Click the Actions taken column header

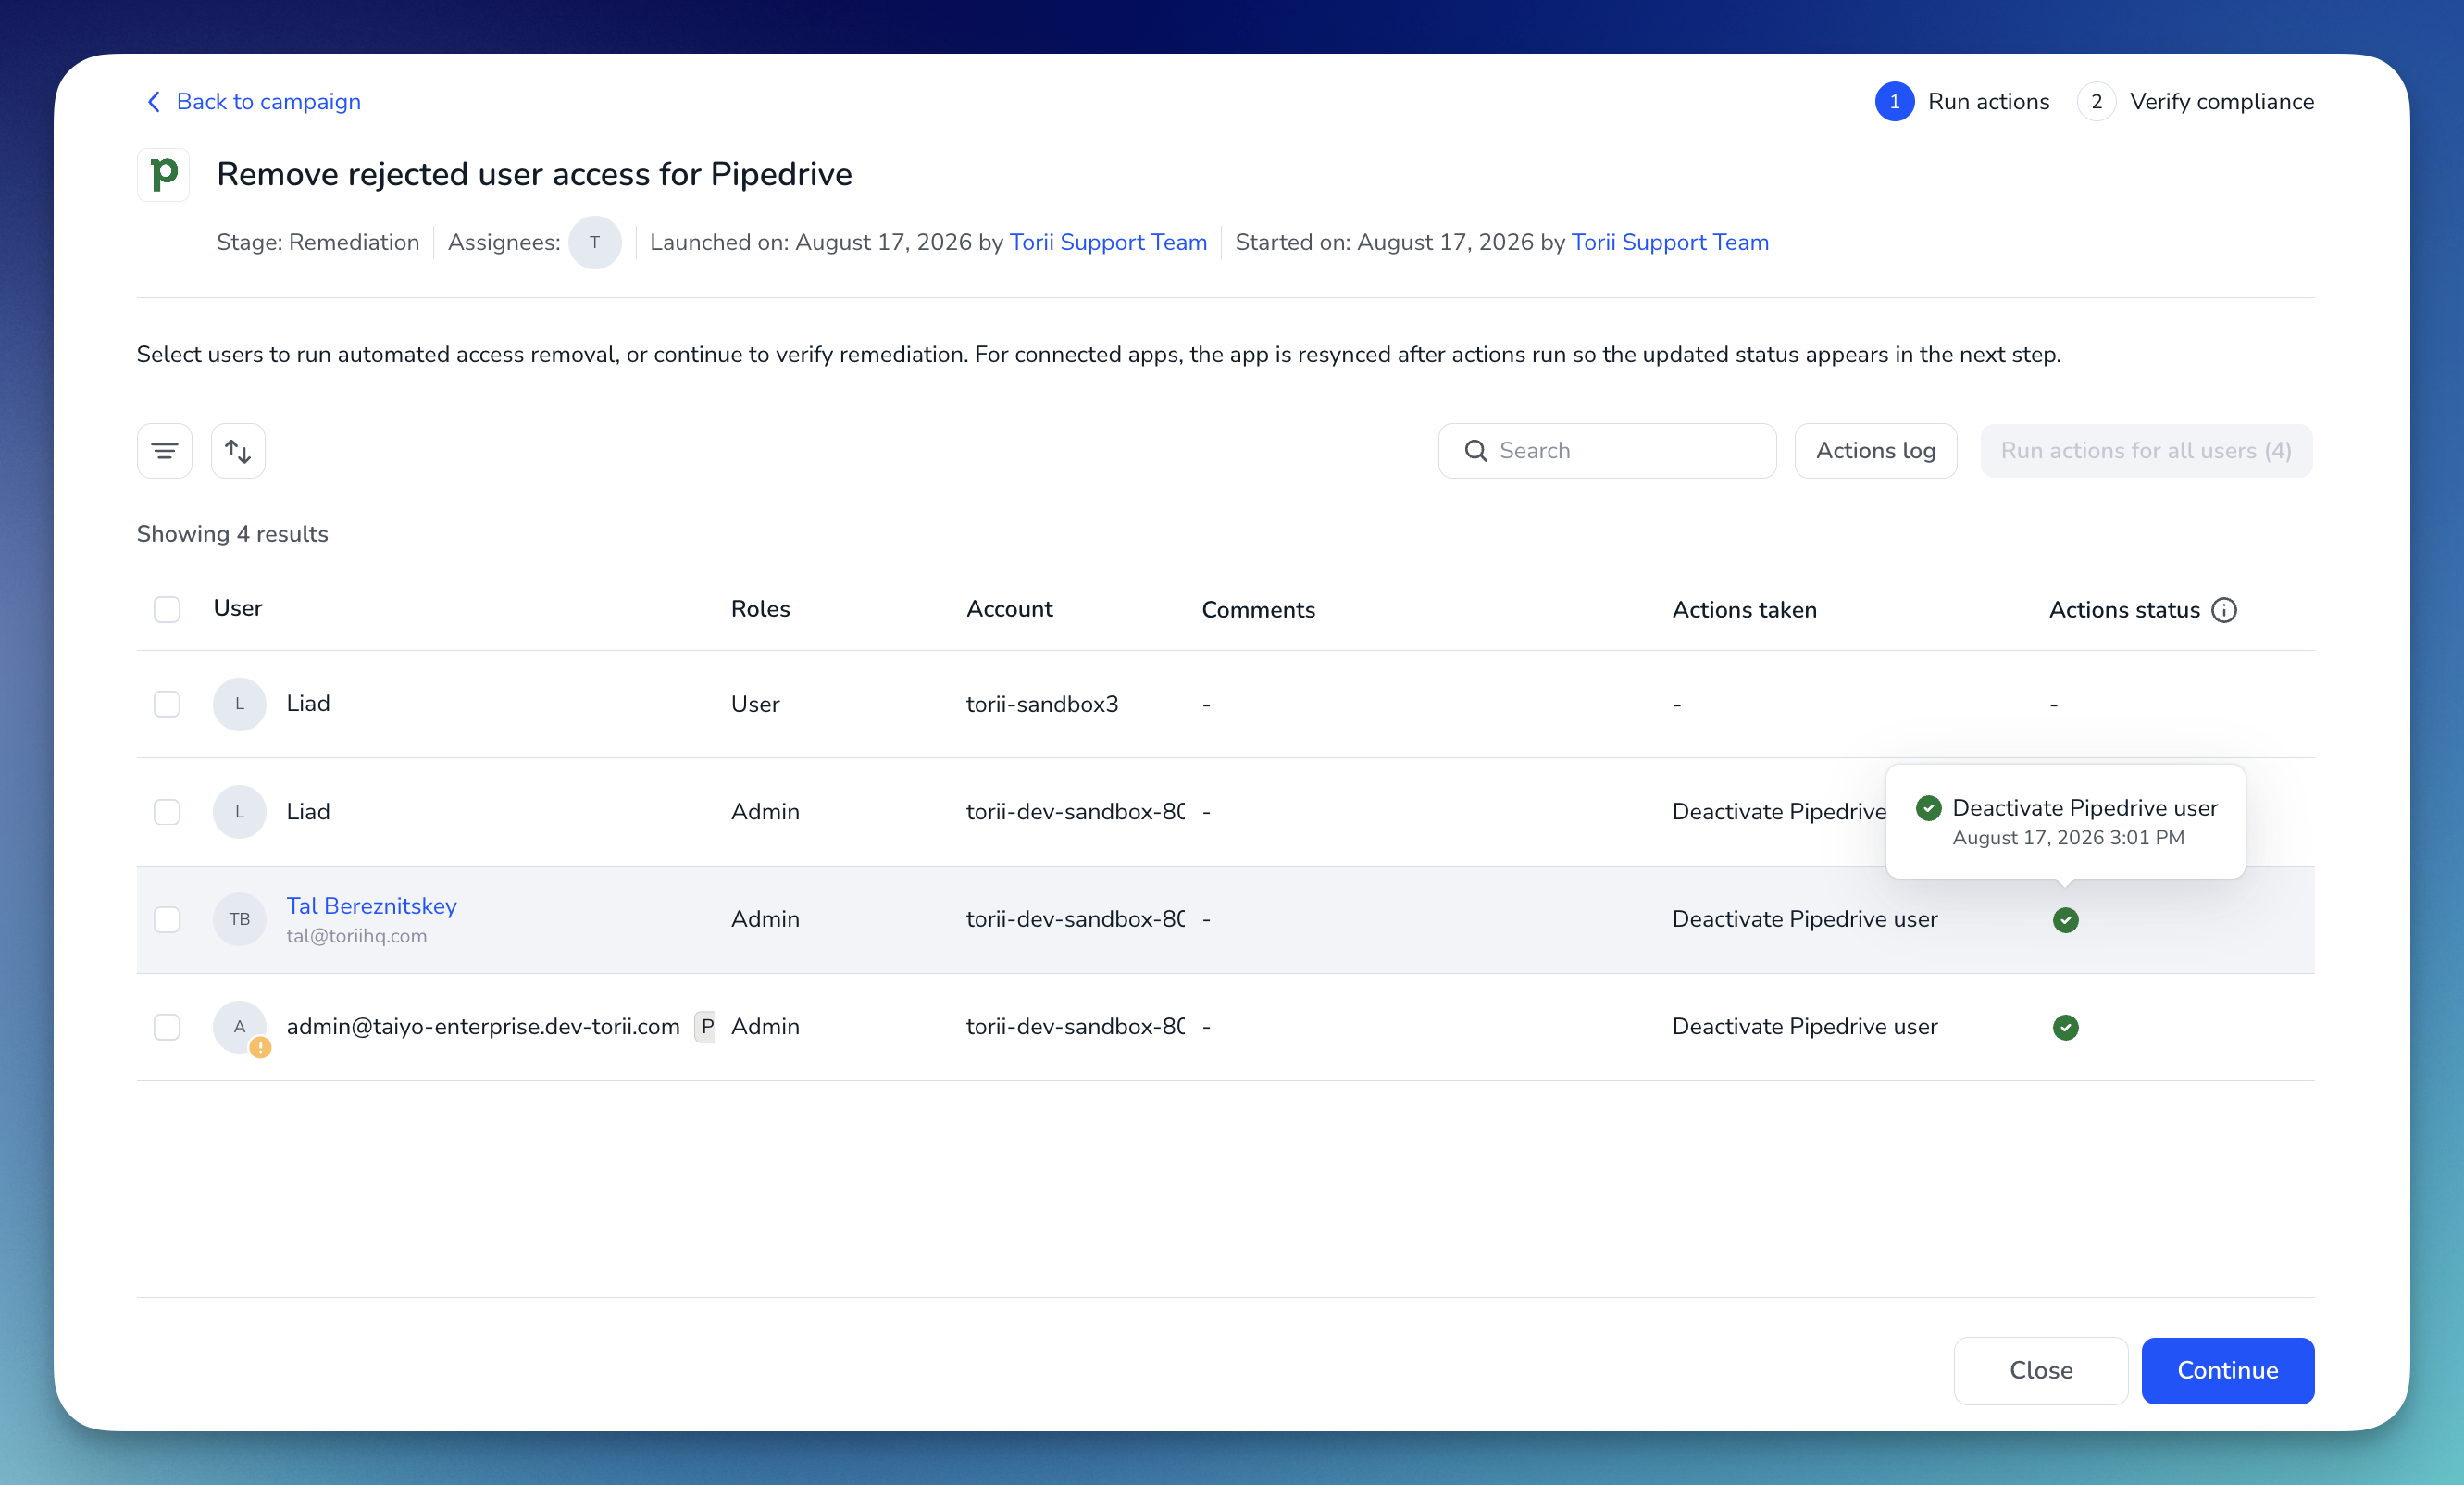click(1744, 610)
